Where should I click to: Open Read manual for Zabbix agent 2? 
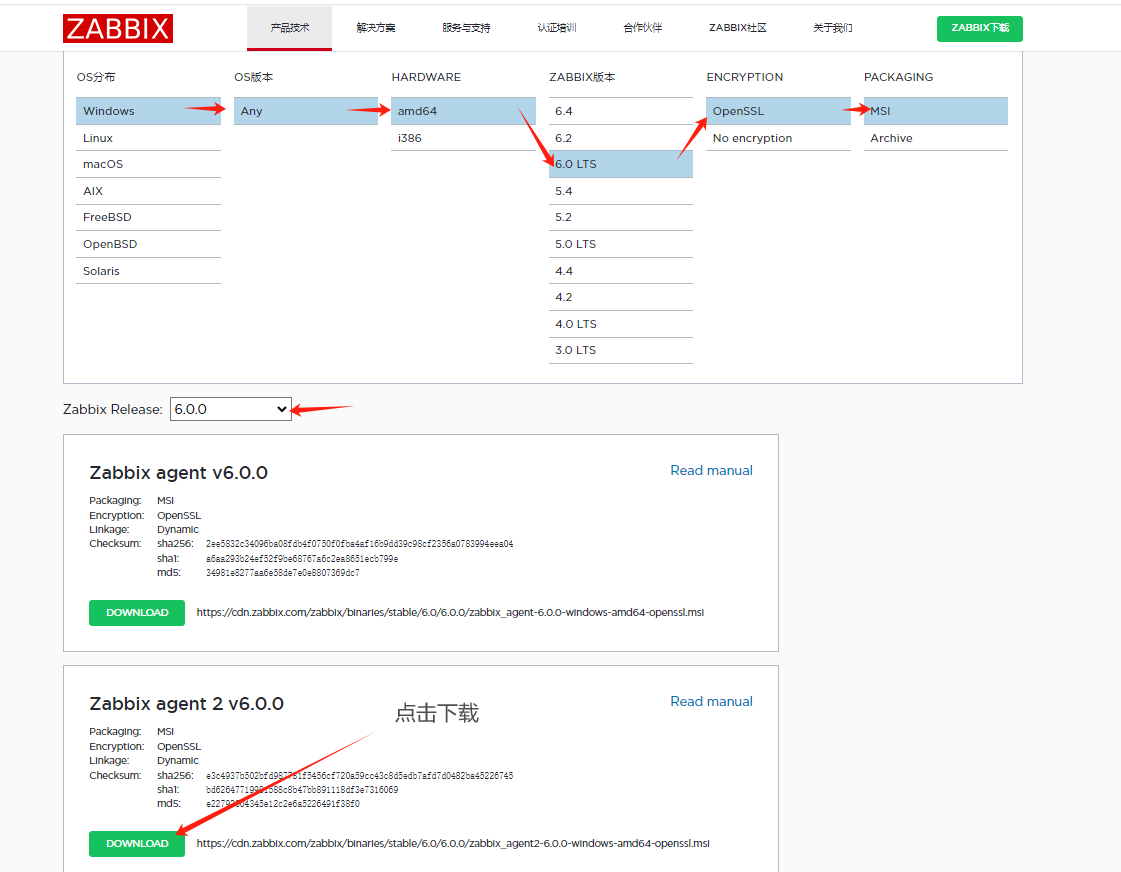[x=711, y=701]
